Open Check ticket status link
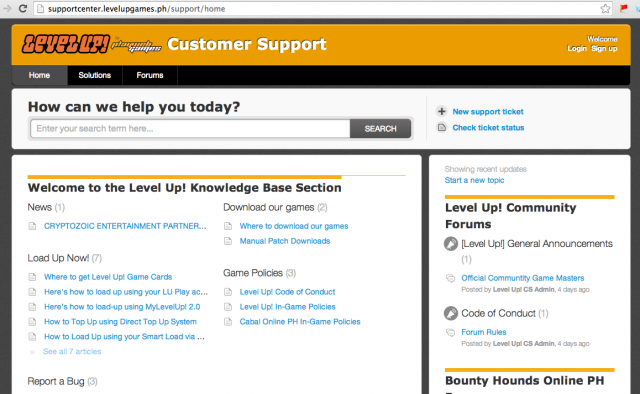The height and width of the screenshot is (394, 640). pyautogui.click(x=488, y=128)
